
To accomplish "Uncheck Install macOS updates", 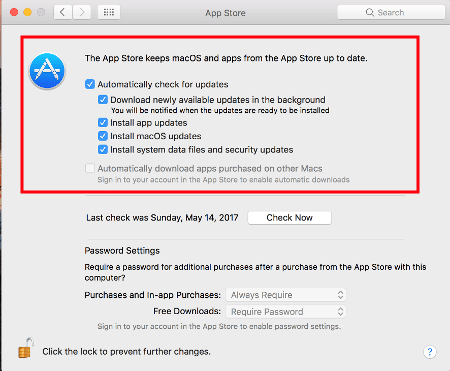I will (x=103, y=136).
